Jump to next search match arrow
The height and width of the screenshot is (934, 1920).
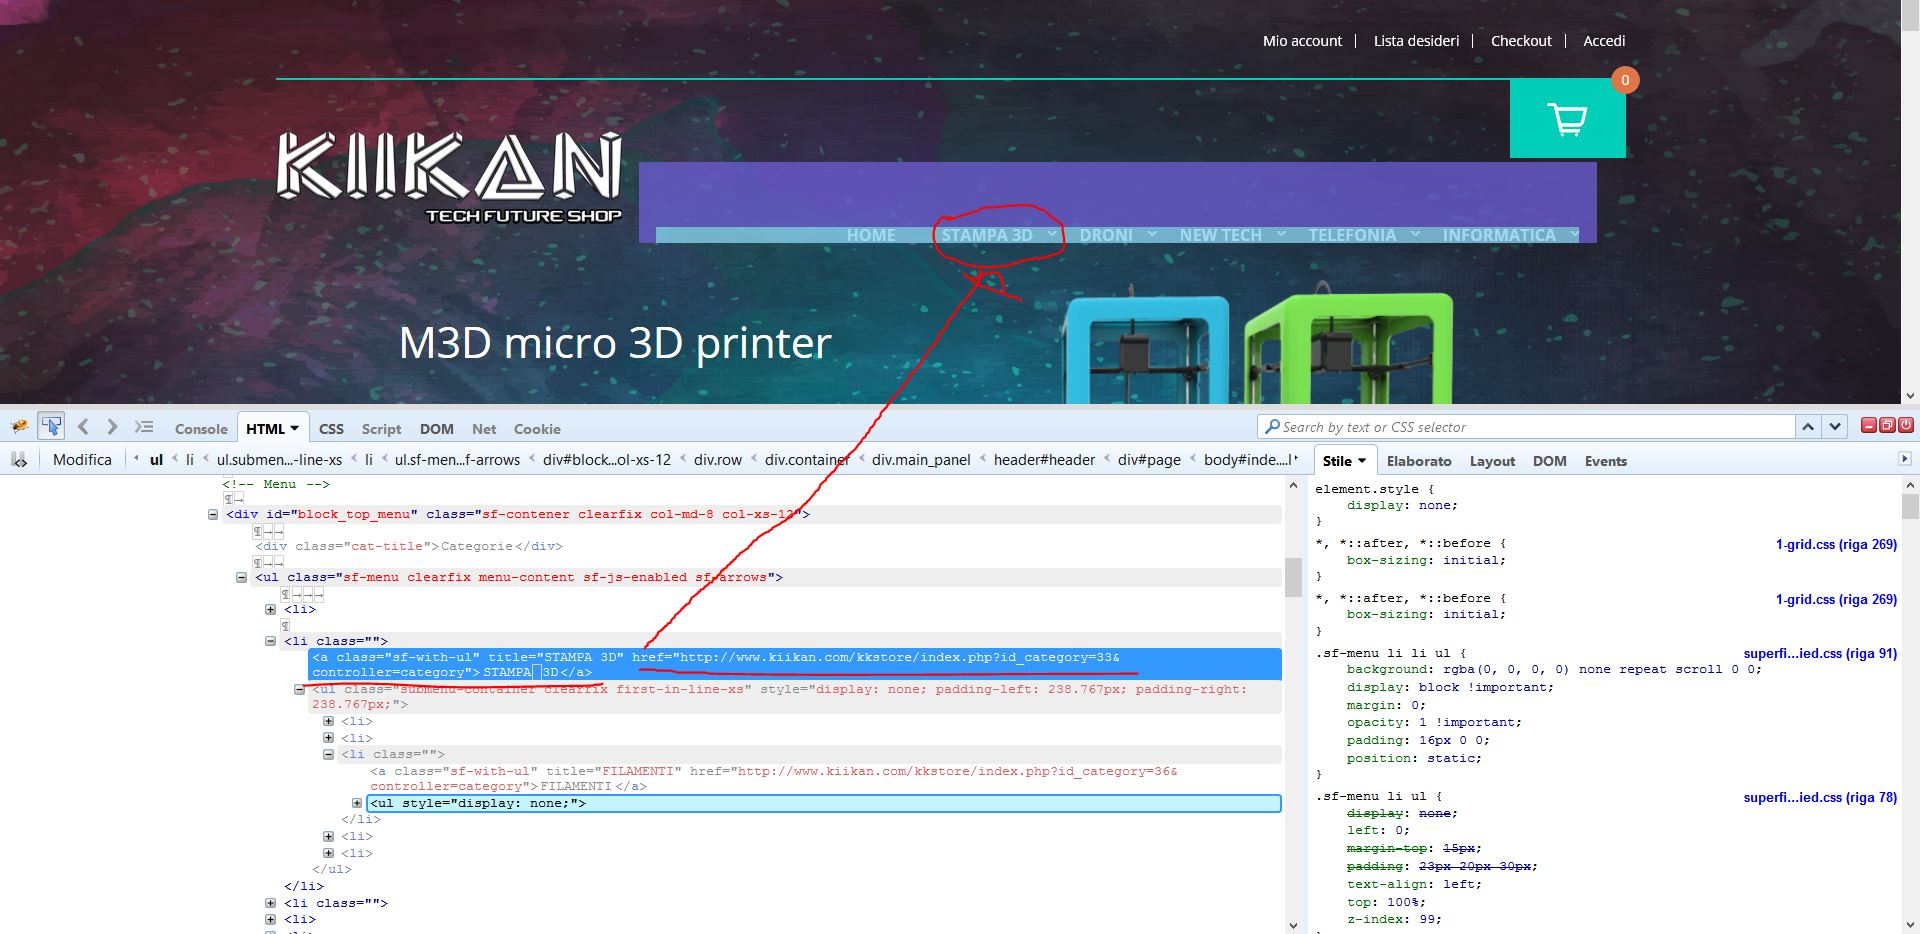coord(1834,427)
